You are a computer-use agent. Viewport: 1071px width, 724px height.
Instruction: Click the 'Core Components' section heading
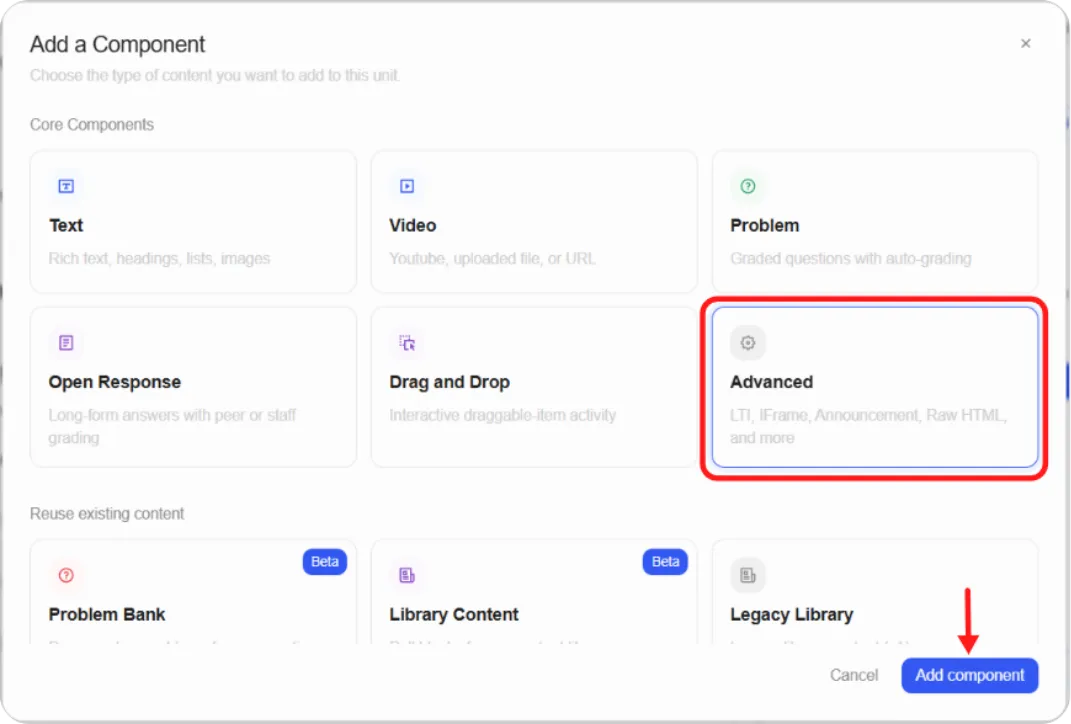click(x=92, y=124)
